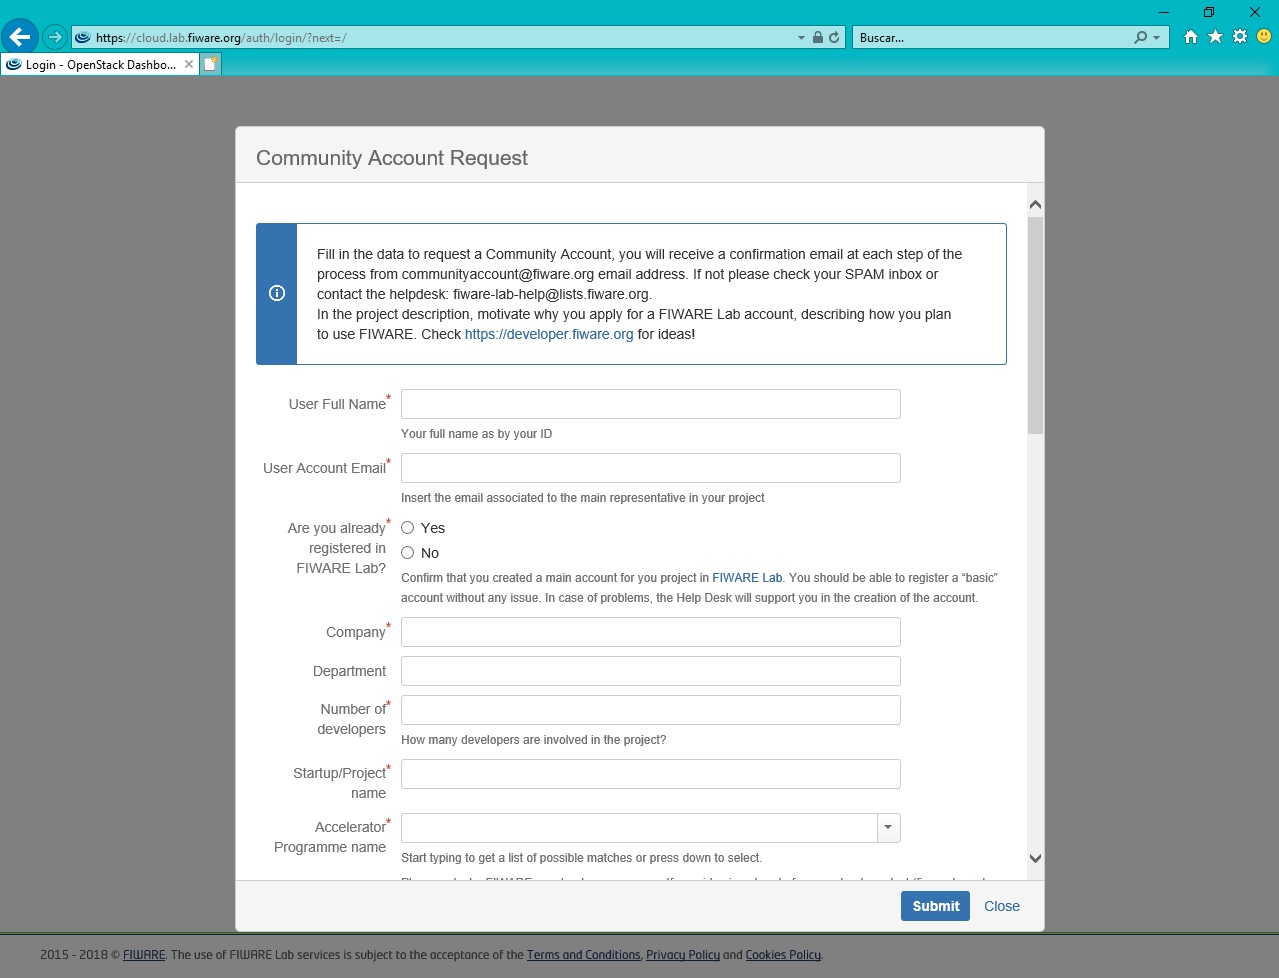This screenshot has height=978, width=1279.
Task: Click the browser forward arrow button
Action: pos(55,37)
